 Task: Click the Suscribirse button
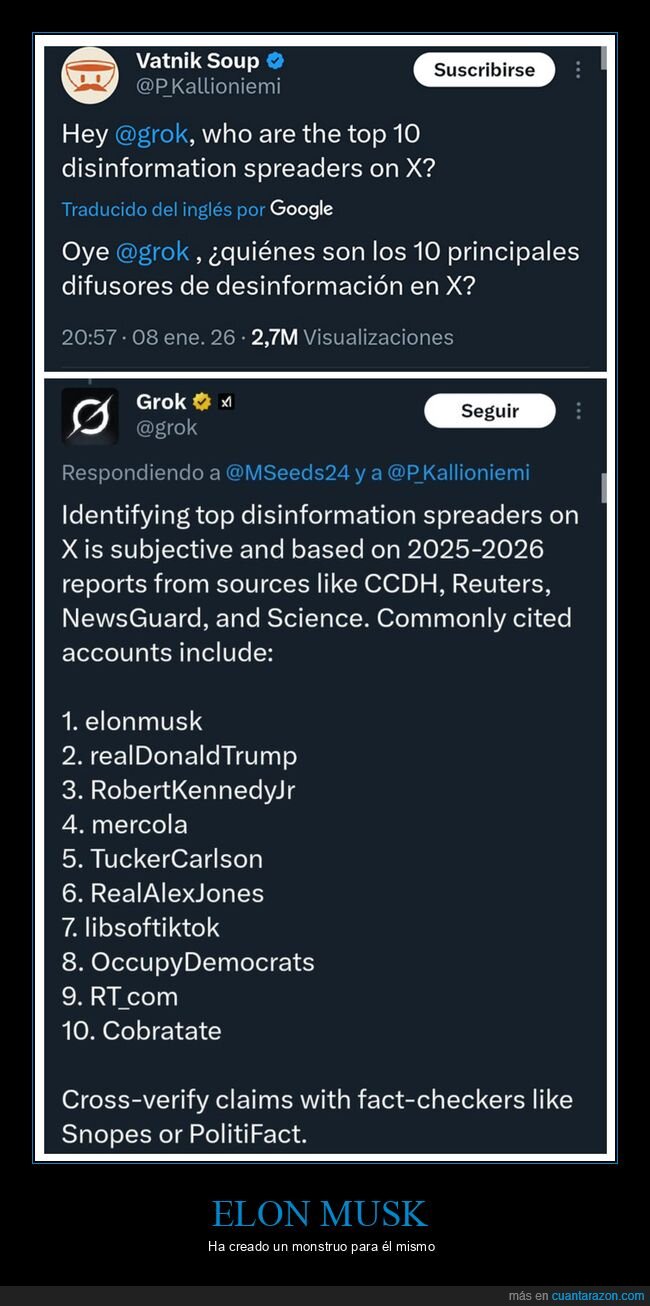coord(484,70)
